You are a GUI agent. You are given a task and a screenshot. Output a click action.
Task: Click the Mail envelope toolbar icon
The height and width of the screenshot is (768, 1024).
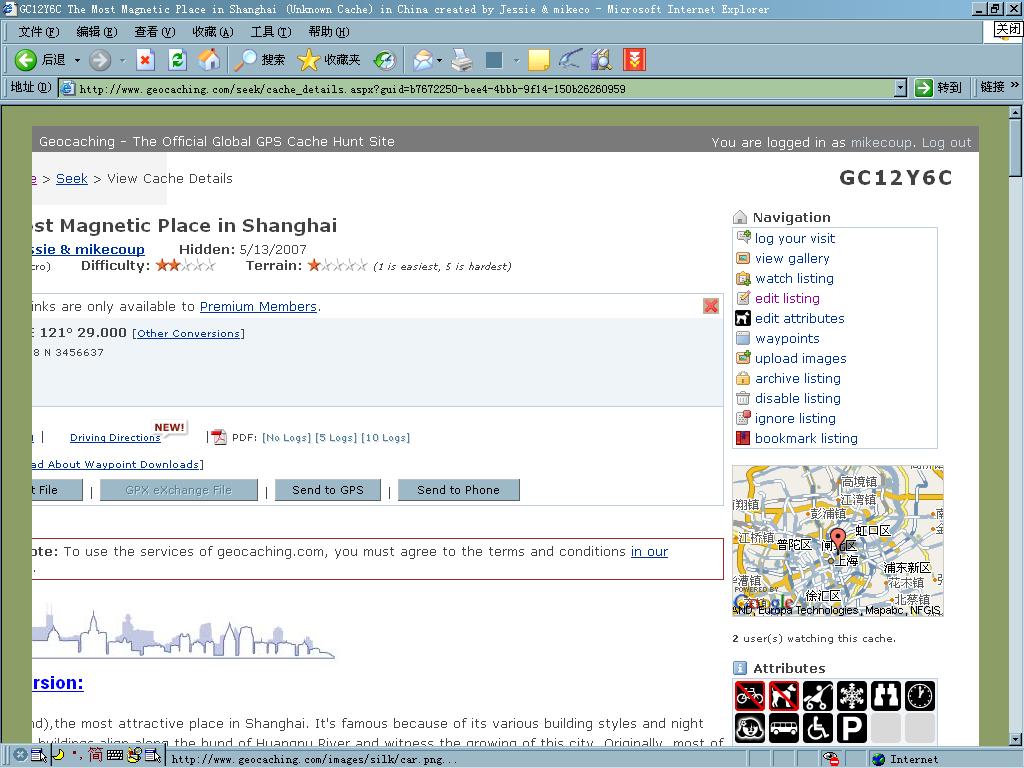(423, 60)
